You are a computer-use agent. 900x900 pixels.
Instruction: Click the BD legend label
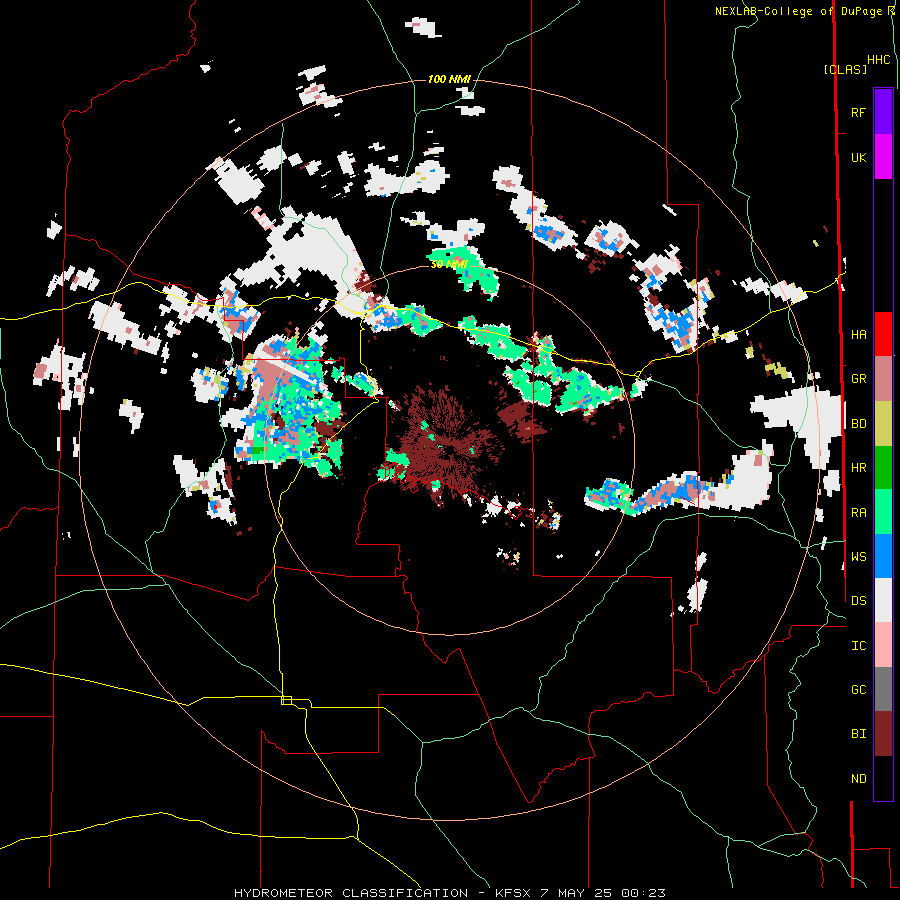click(x=858, y=424)
